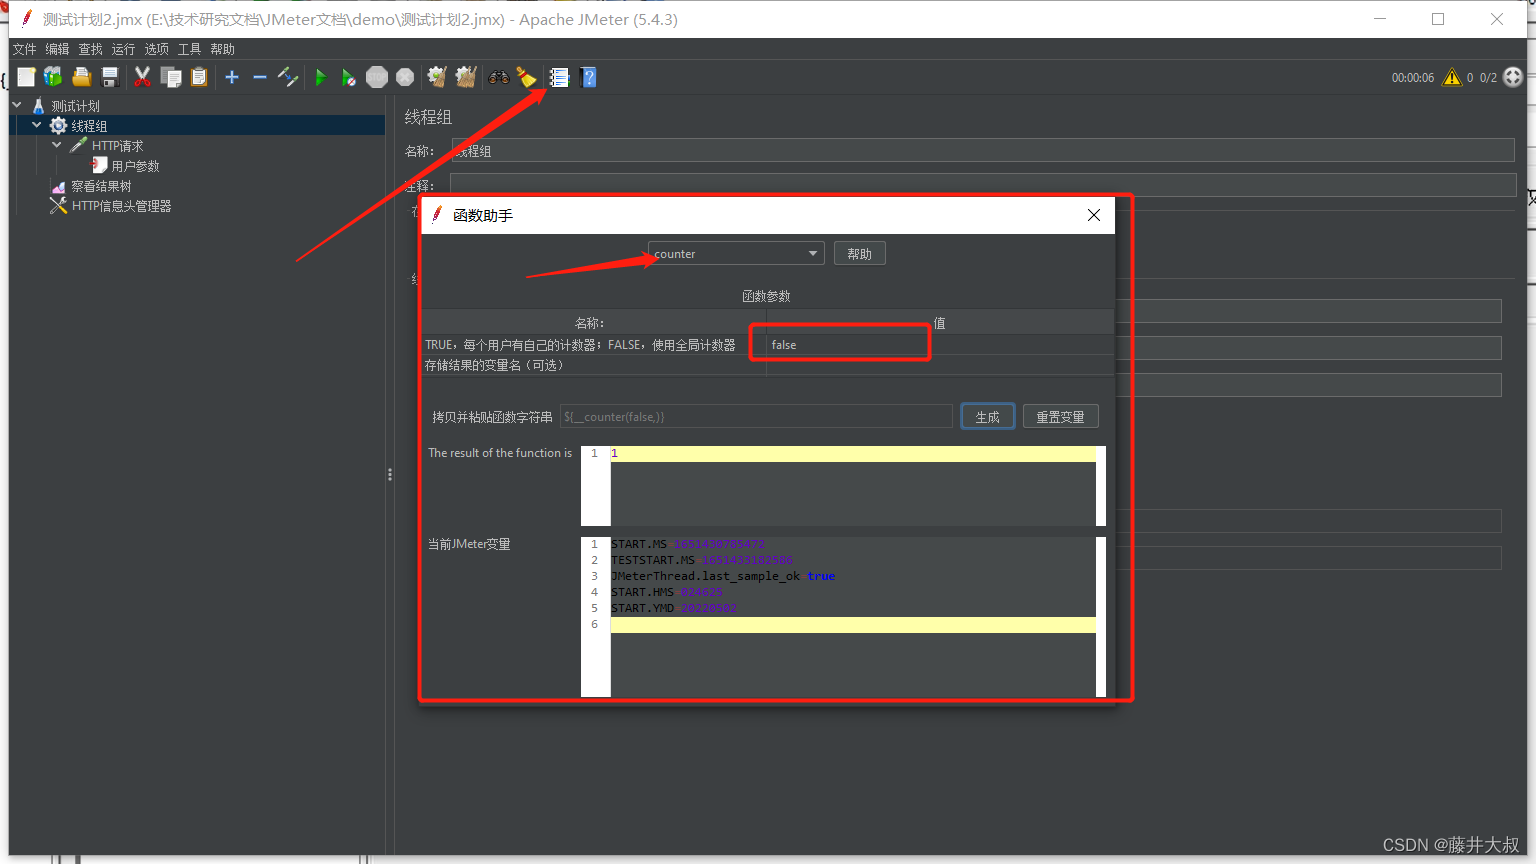Click START.YMD variable line
Image resolution: width=1536 pixels, height=864 pixels.
(853, 608)
